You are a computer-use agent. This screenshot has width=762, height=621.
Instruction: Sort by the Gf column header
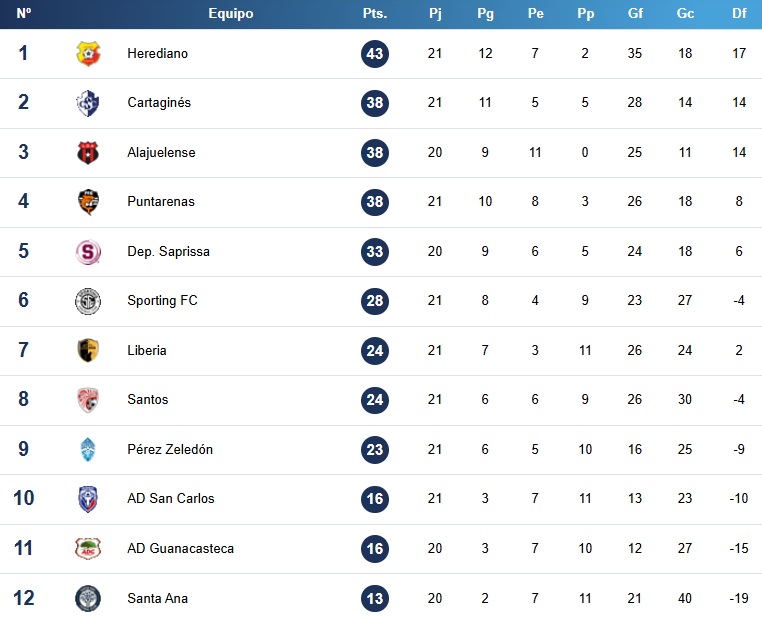[635, 14]
